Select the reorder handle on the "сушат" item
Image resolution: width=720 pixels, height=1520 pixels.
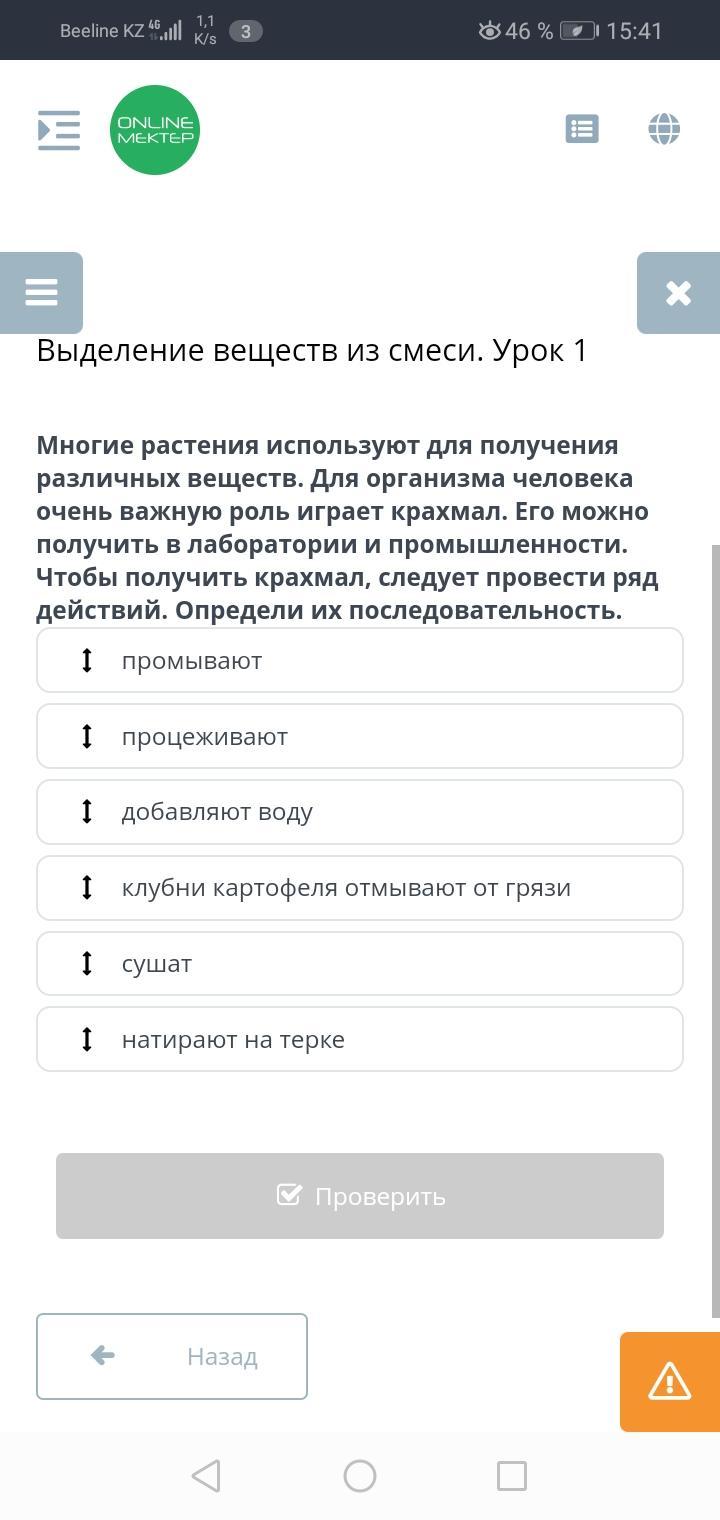click(87, 963)
